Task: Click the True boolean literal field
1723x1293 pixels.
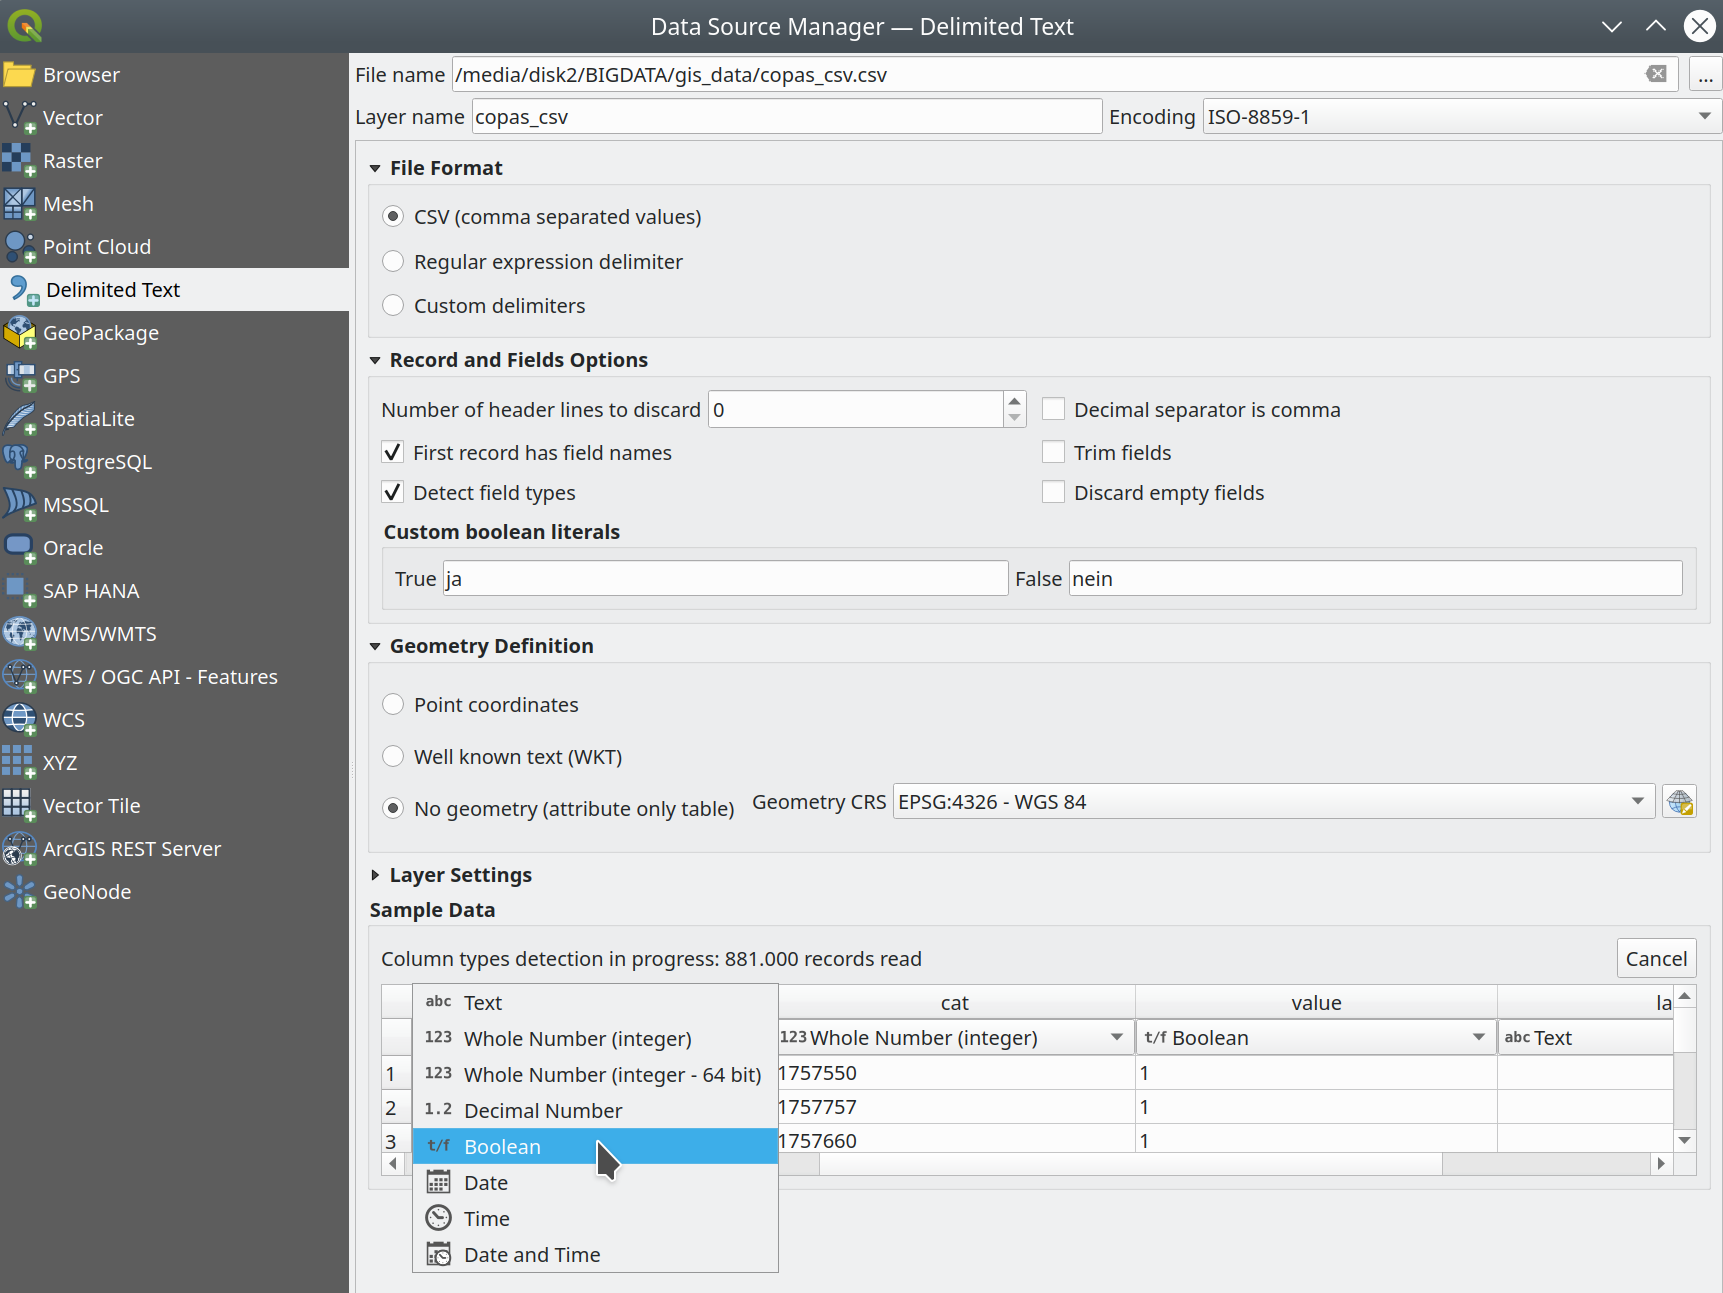Action: (x=725, y=578)
